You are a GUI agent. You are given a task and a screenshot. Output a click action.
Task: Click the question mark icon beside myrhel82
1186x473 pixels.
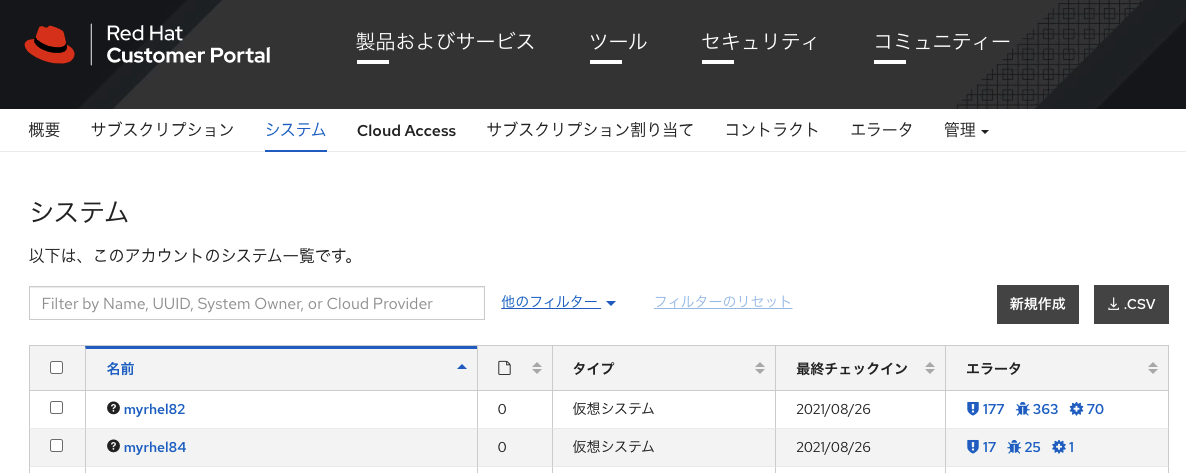point(113,409)
